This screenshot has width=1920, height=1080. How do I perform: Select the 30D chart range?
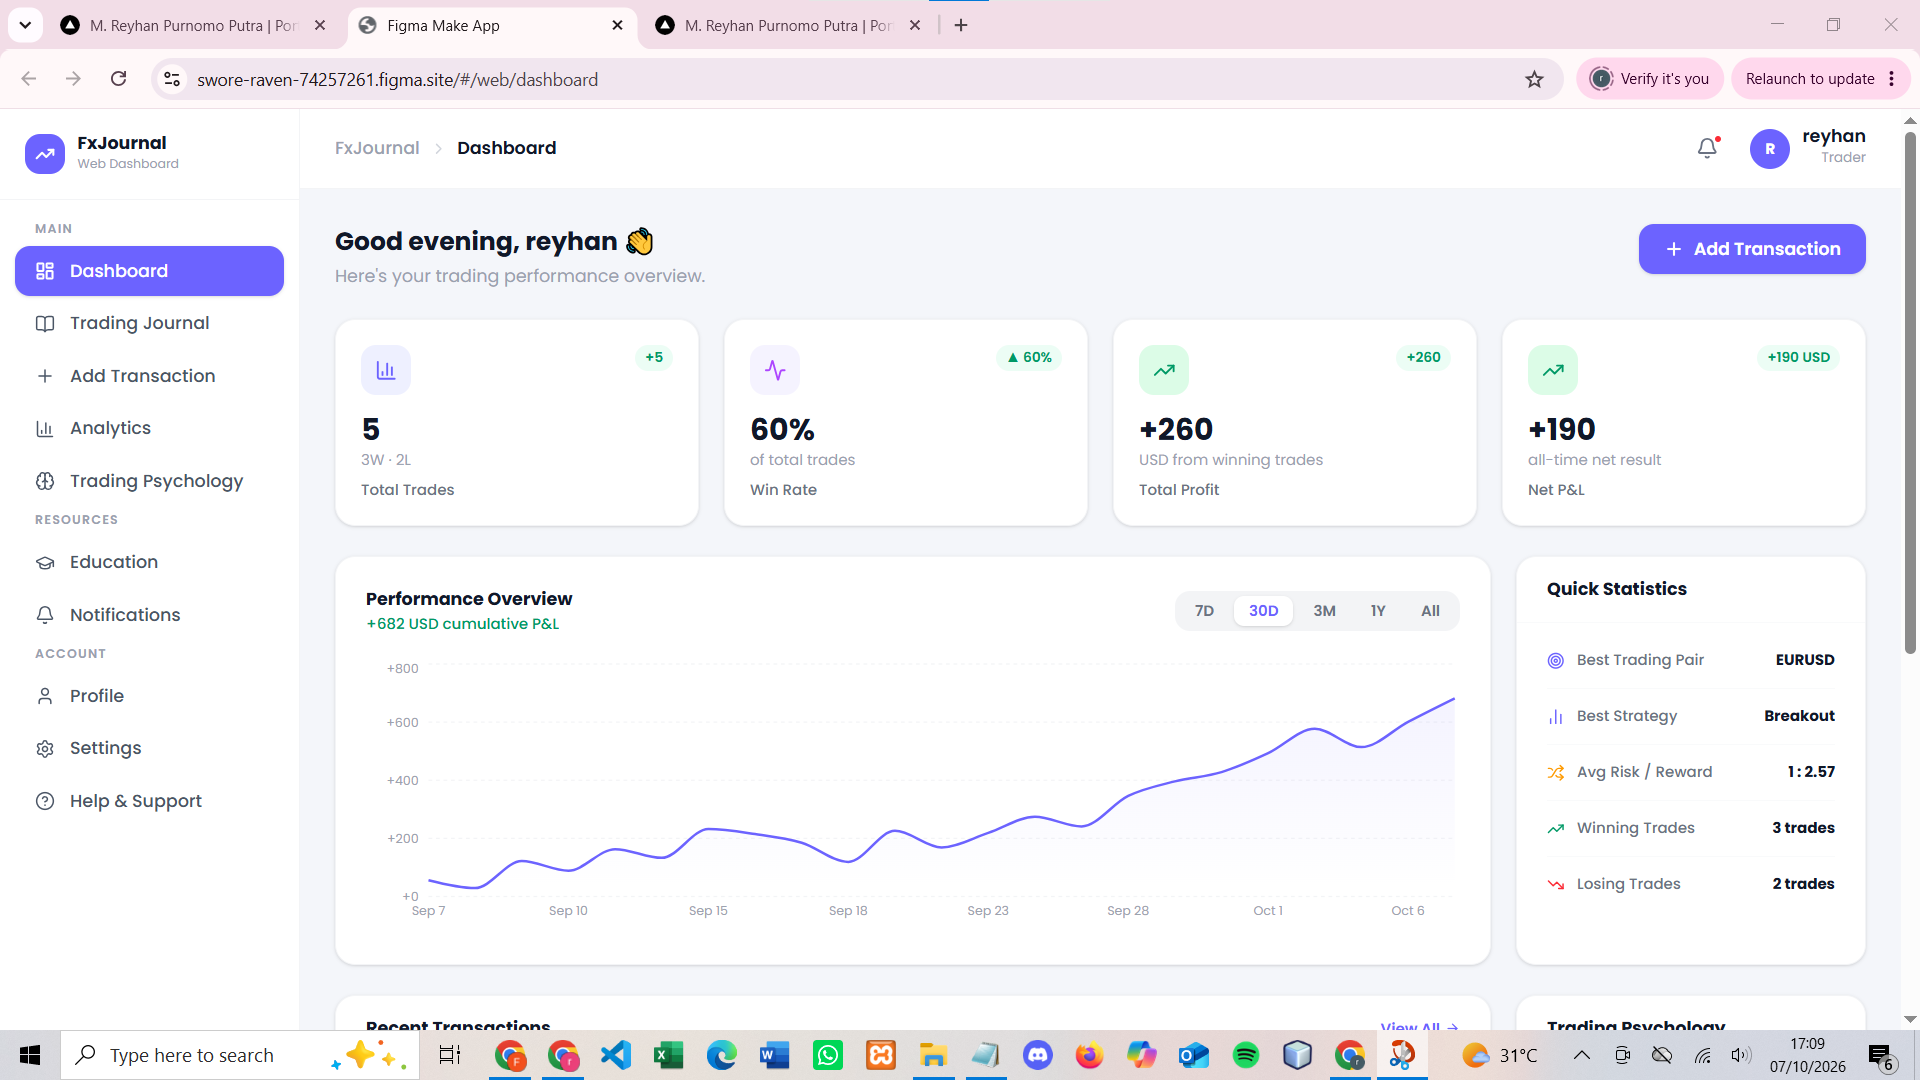(1263, 611)
